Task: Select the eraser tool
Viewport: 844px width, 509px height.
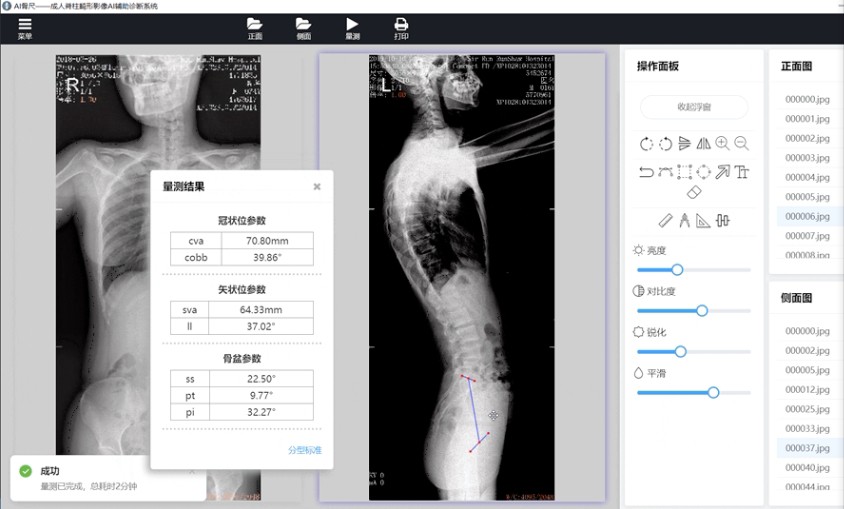Action: coord(694,192)
